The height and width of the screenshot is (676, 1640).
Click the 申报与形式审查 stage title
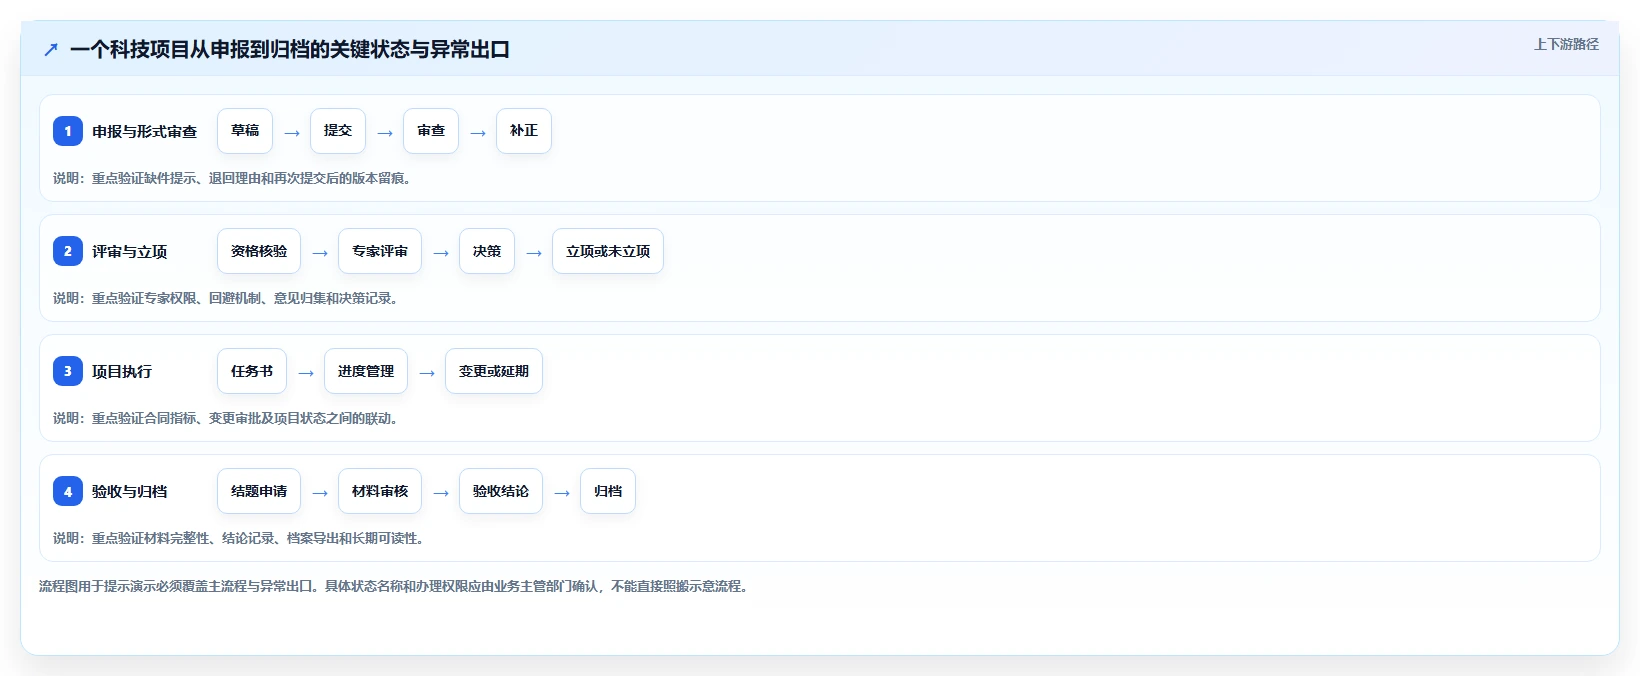click(145, 131)
